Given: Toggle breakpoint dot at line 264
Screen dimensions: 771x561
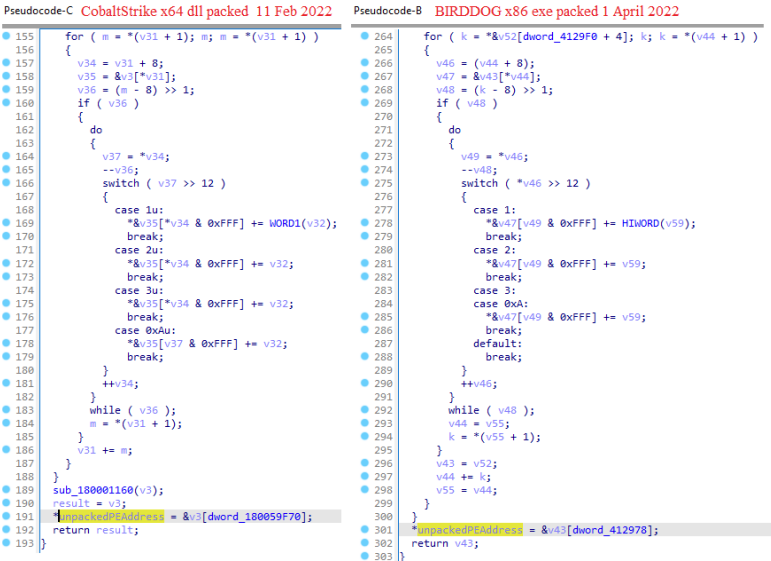Looking at the screenshot, I should [365, 36].
